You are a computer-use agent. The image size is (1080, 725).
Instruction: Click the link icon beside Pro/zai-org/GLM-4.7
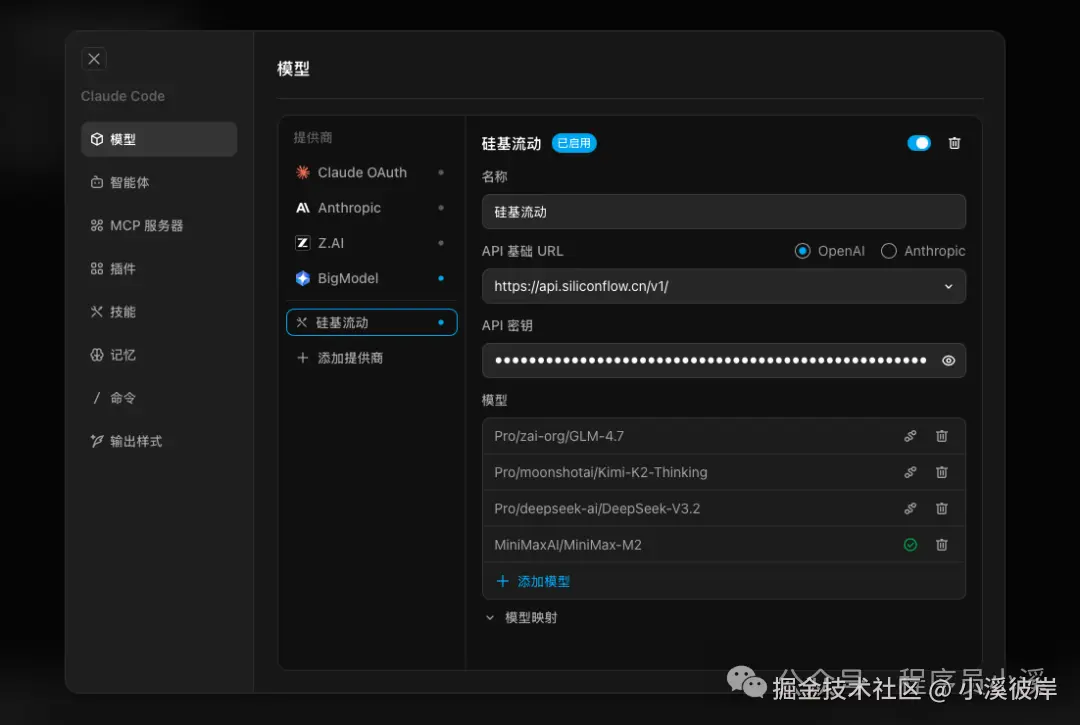tap(910, 435)
